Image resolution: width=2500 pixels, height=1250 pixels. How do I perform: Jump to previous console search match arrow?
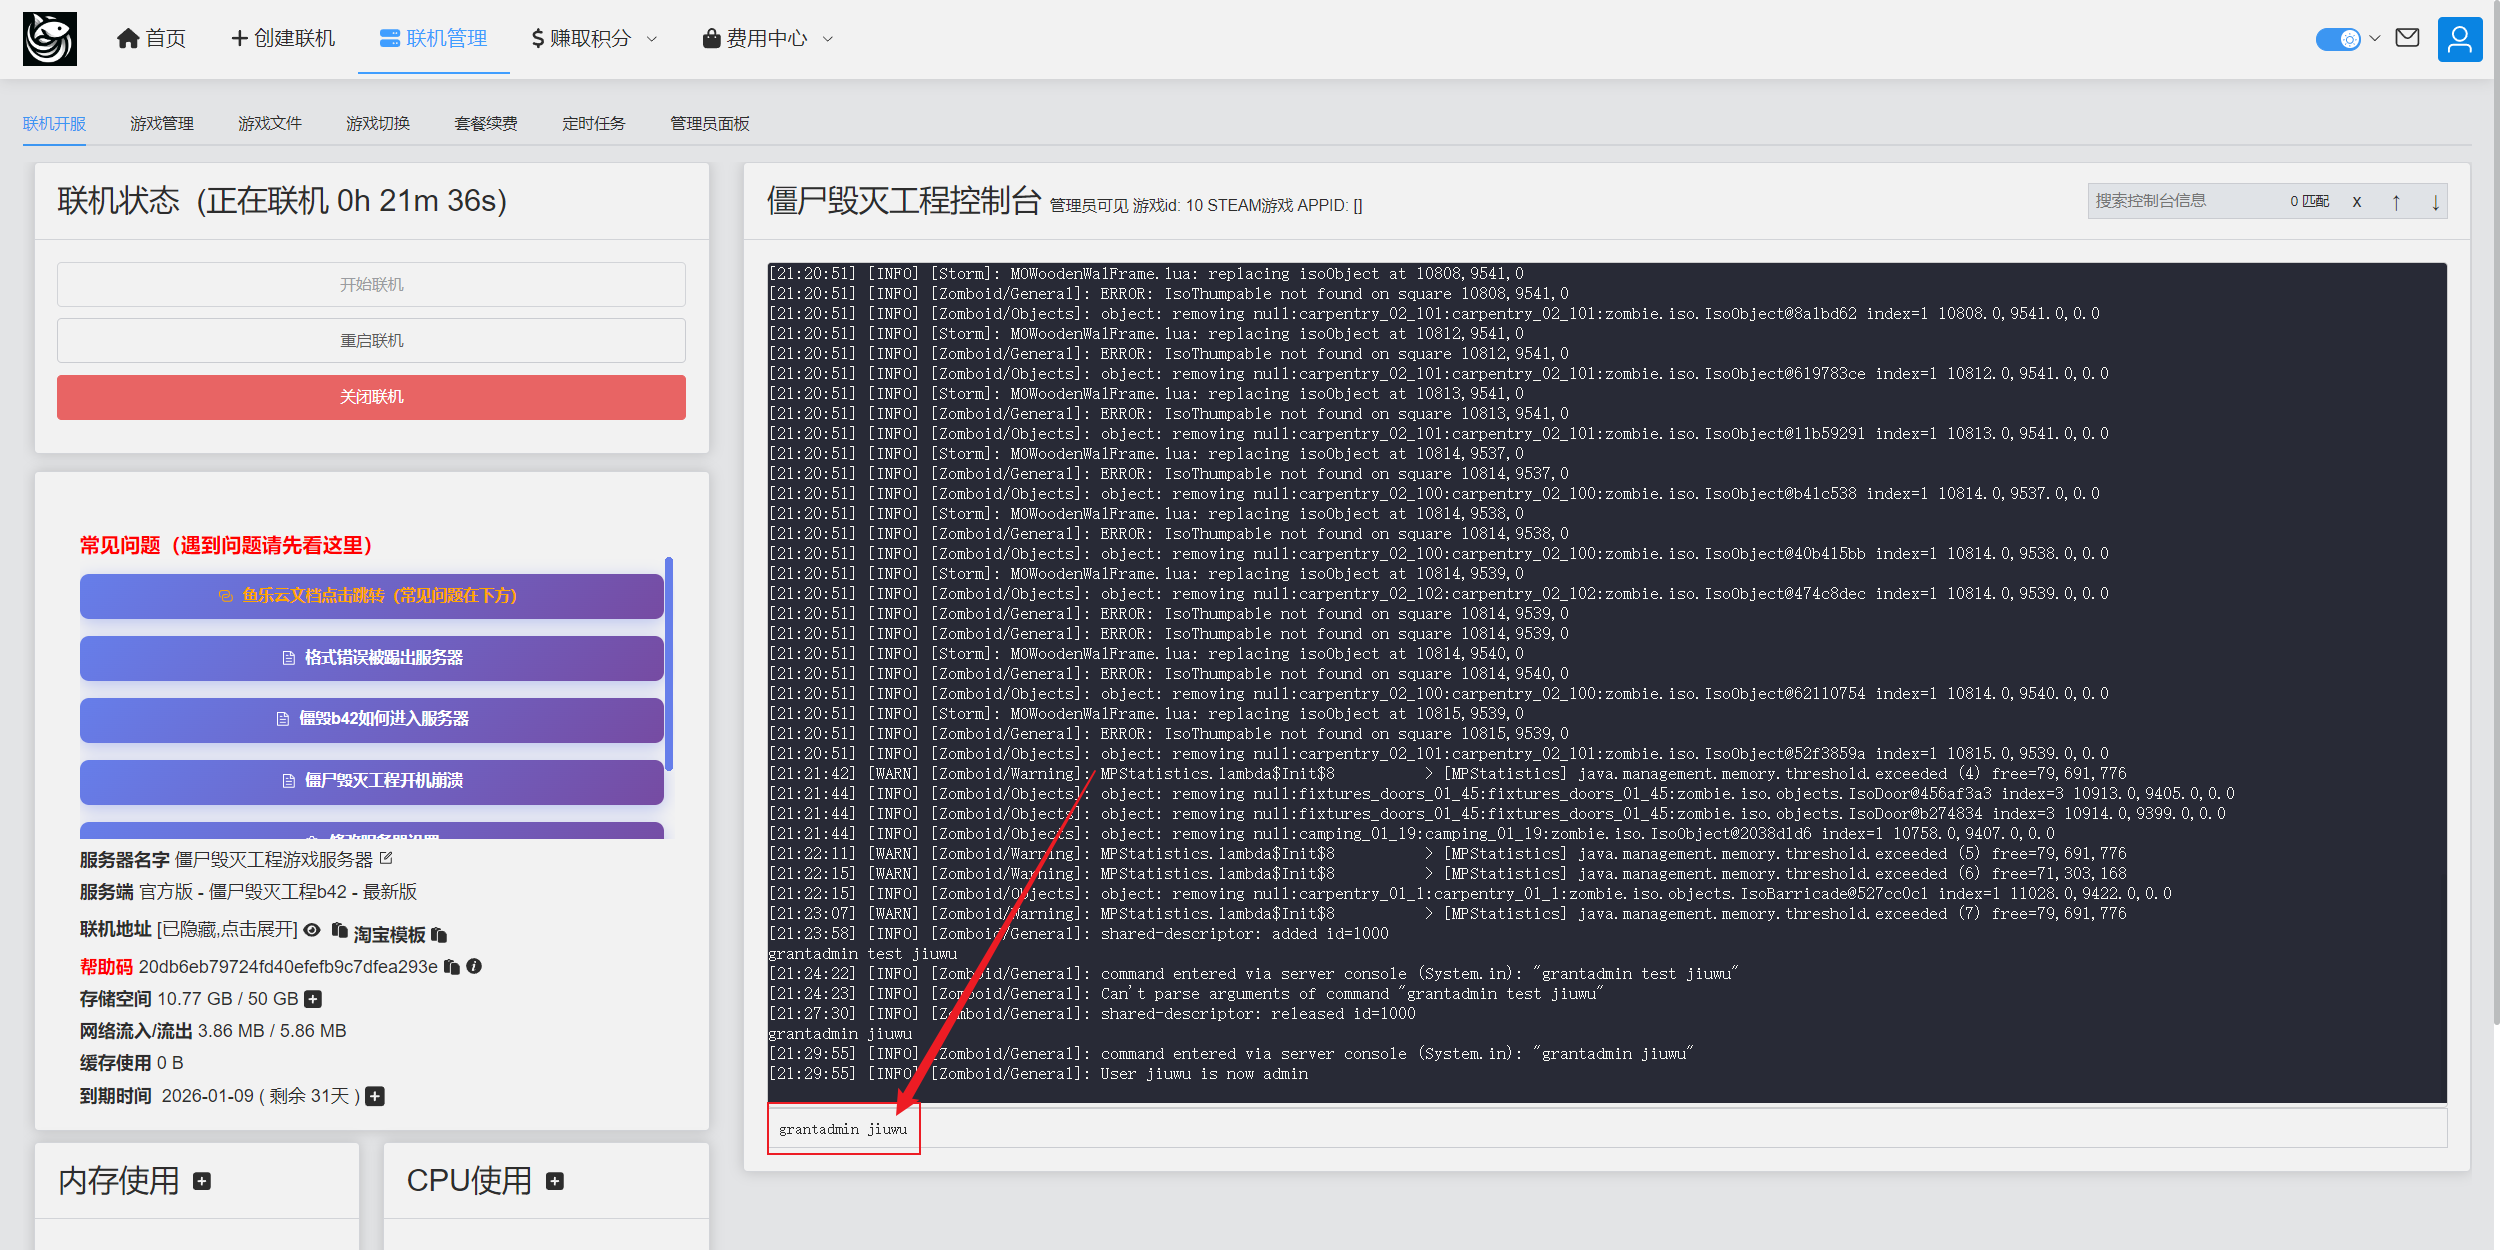click(x=2396, y=202)
